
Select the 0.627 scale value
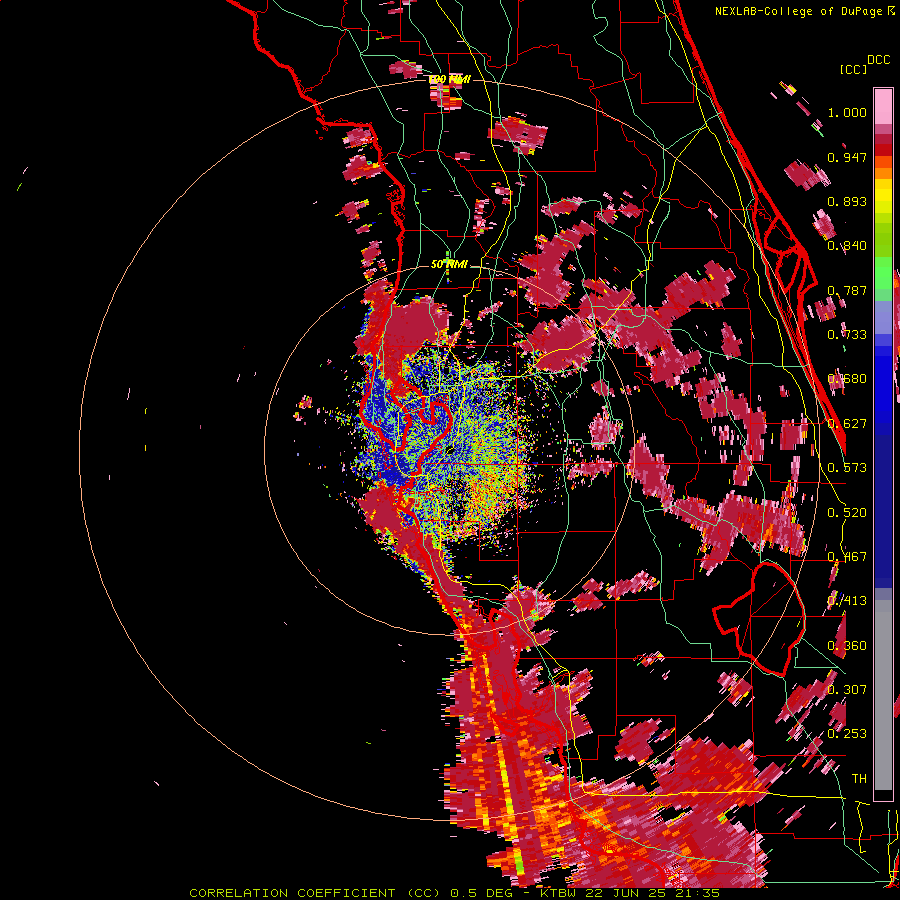[847, 424]
